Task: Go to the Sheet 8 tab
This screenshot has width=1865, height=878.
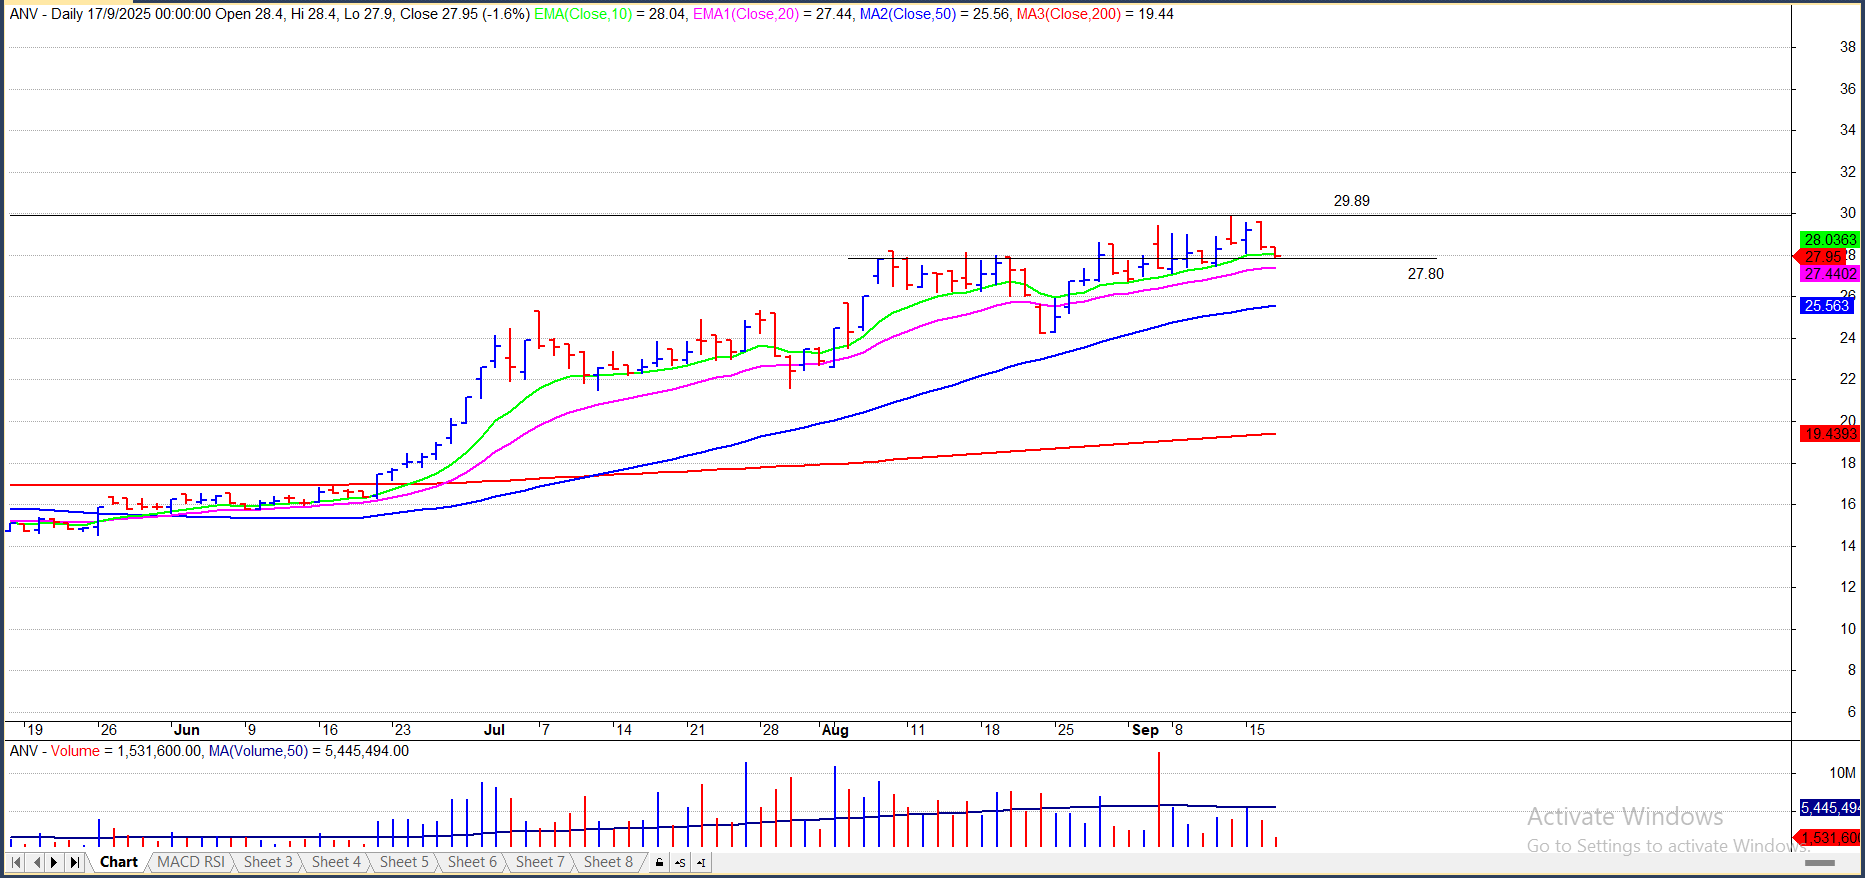Action: click(x=608, y=862)
